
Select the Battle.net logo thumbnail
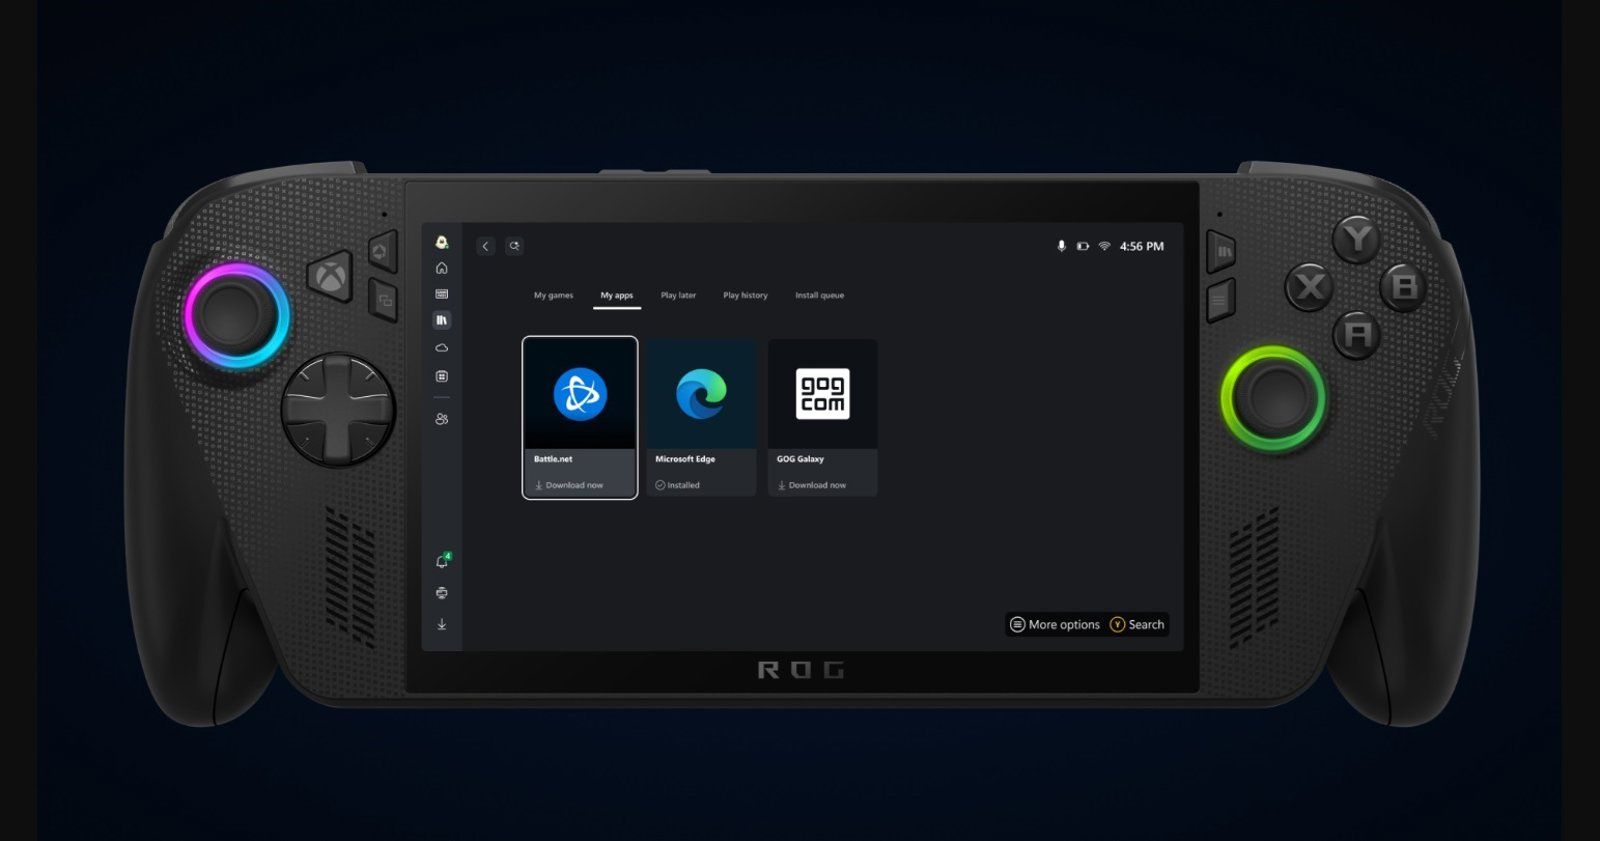point(580,393)
